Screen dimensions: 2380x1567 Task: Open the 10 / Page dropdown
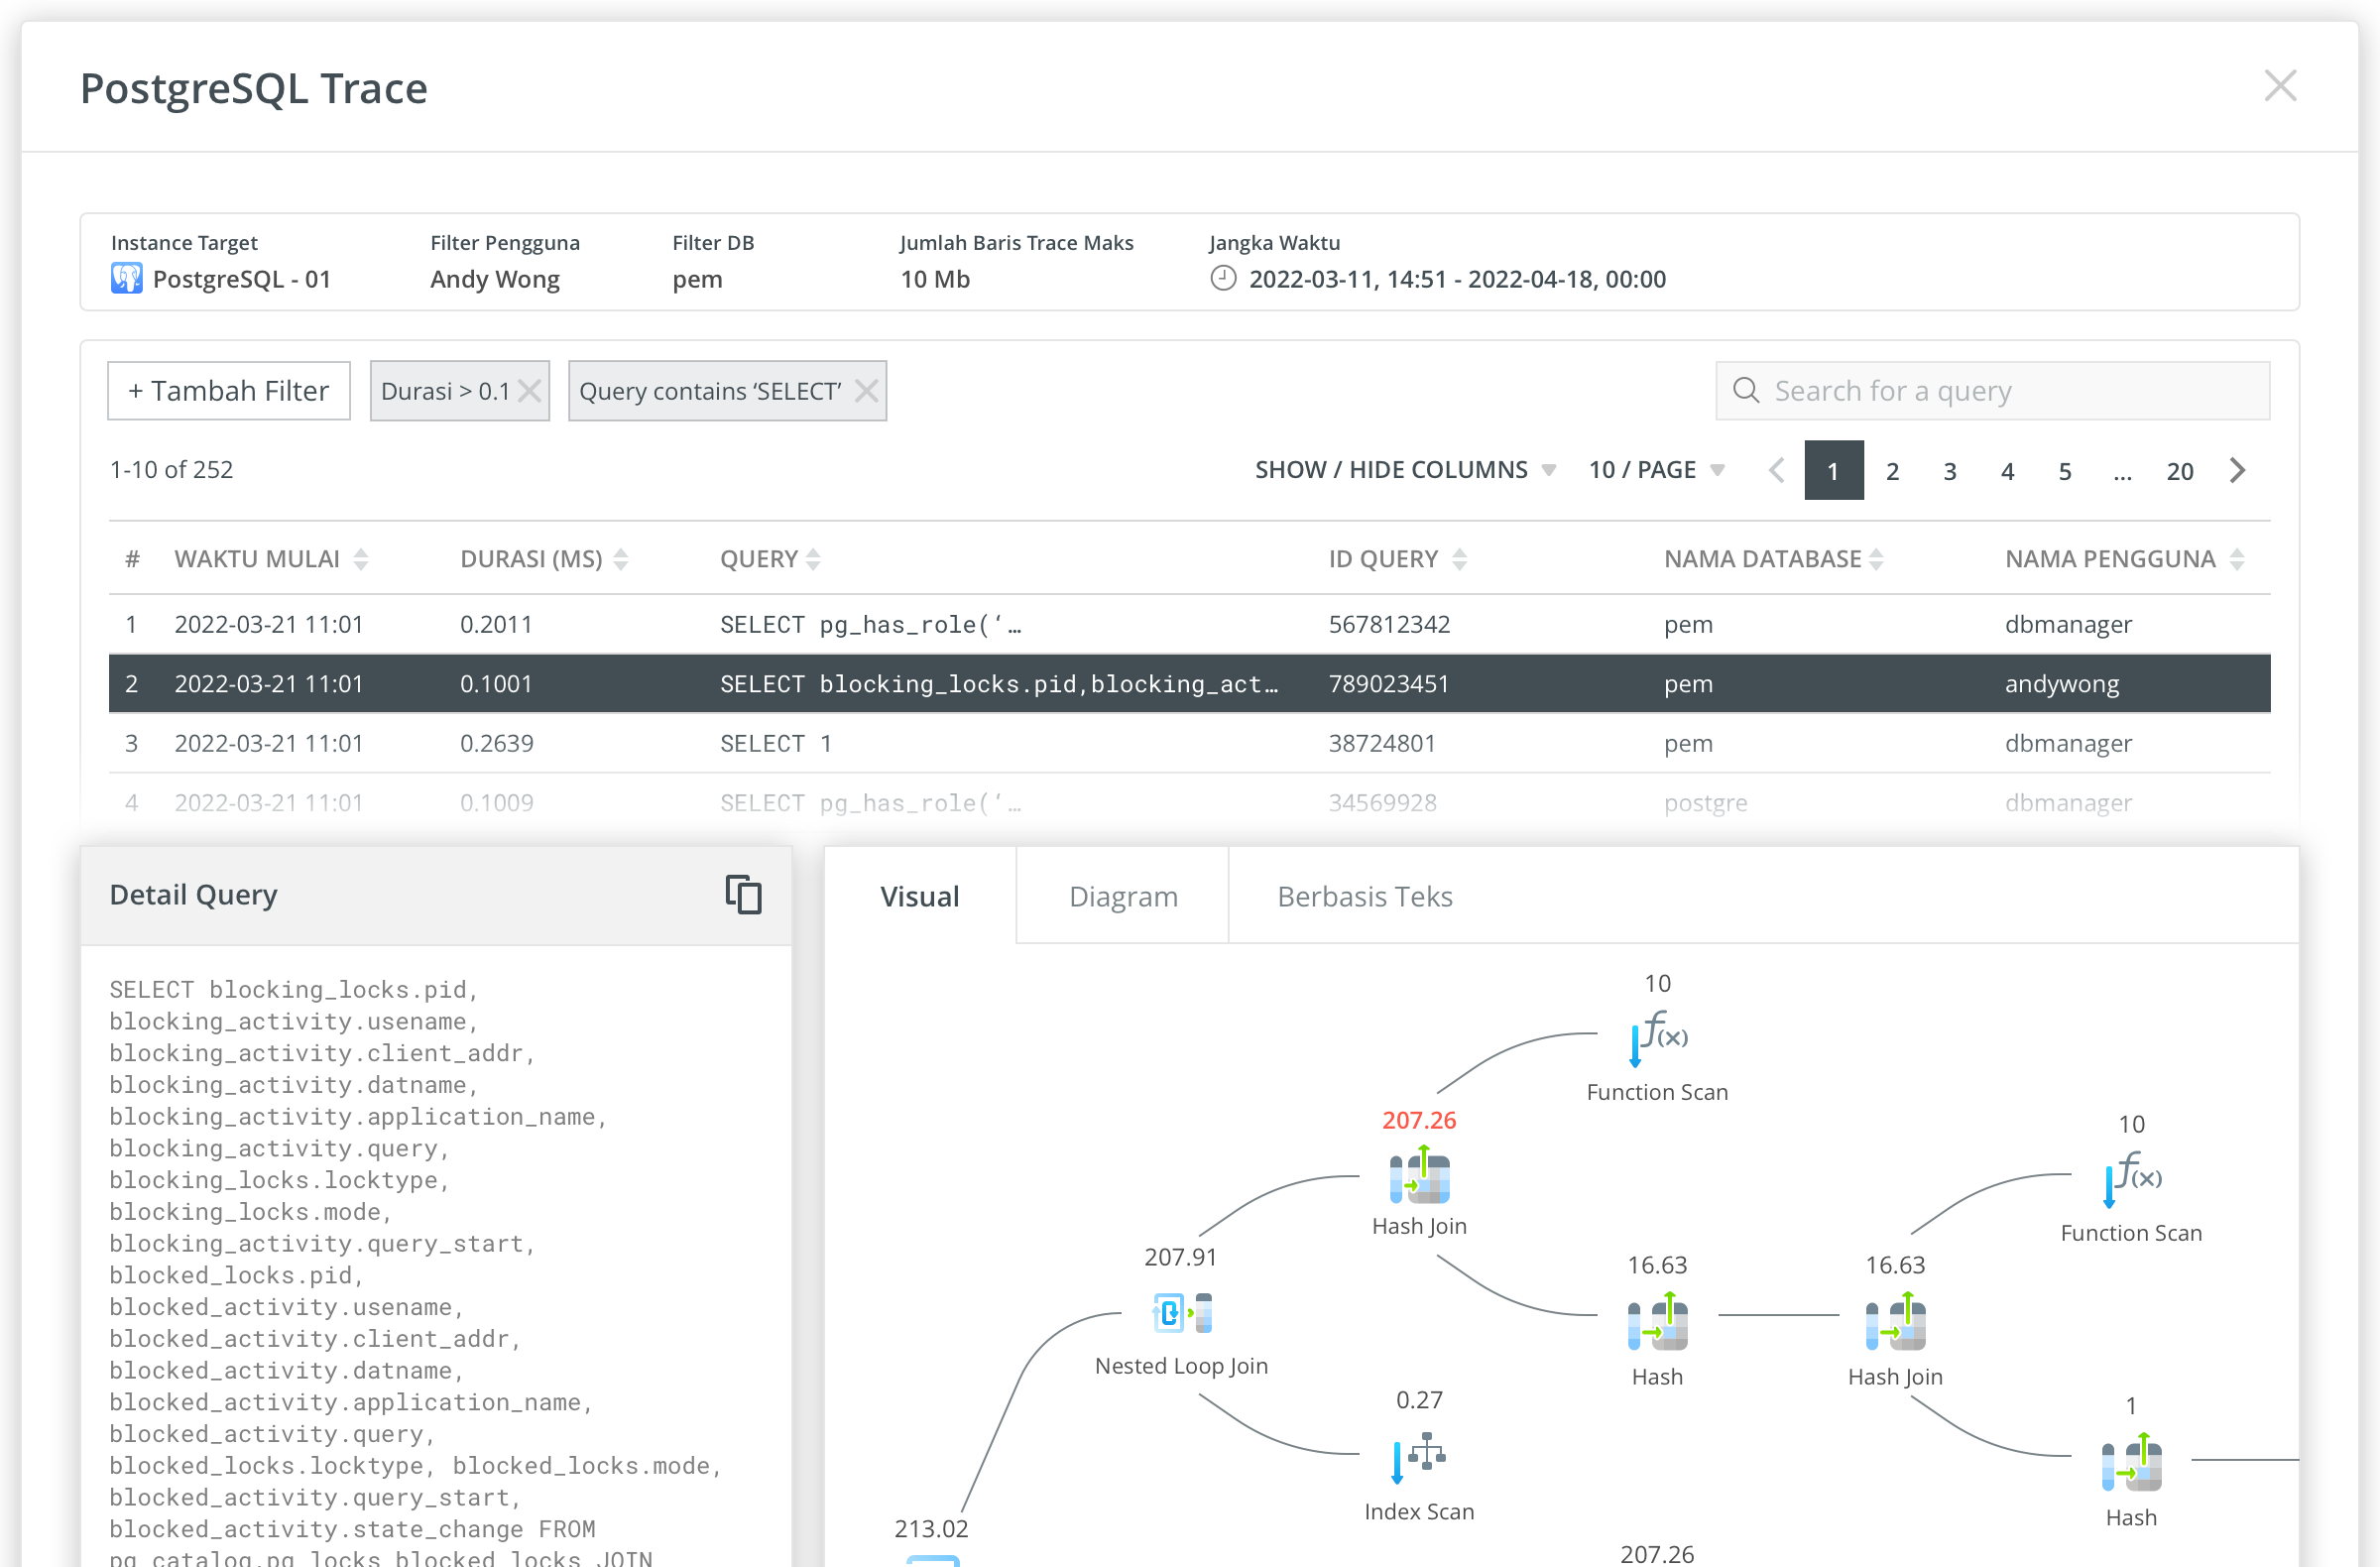(x=1656, y=470)
